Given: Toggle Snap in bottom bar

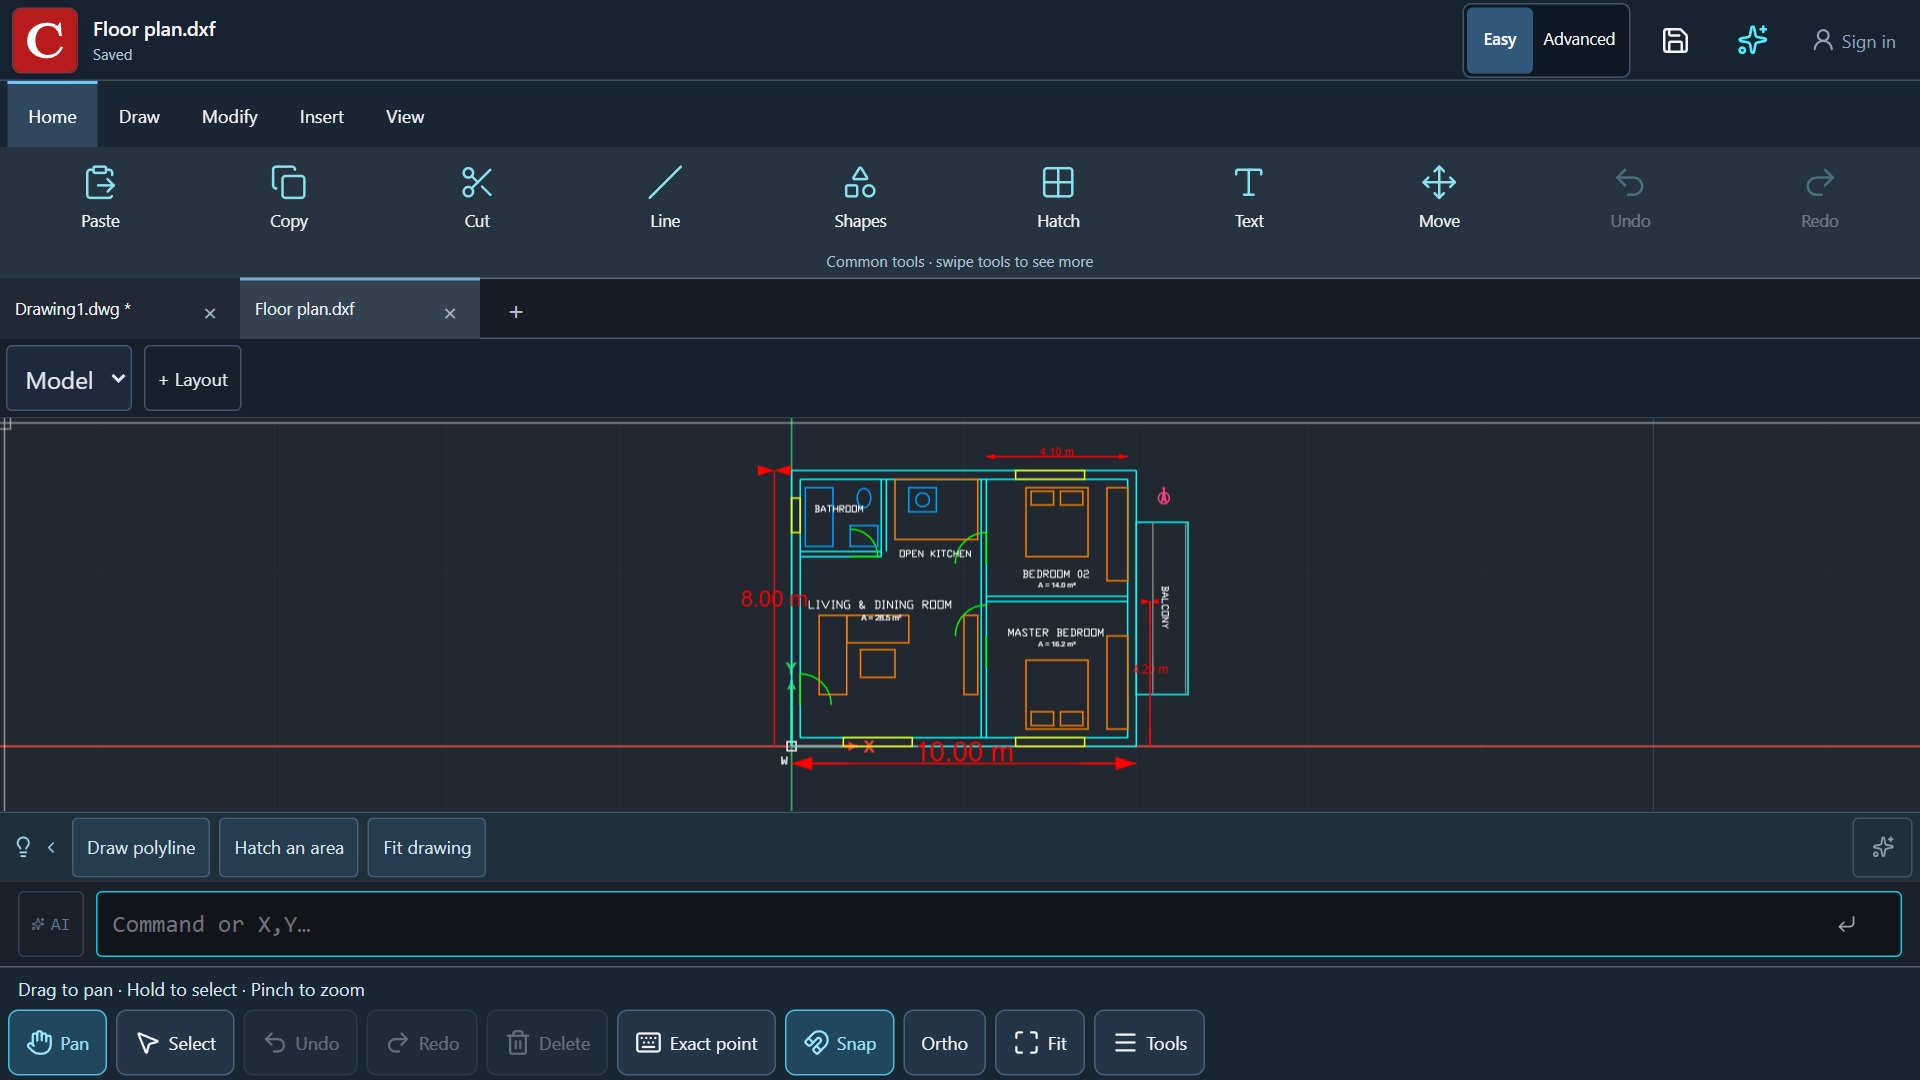Looking at the screenshot, I should coord(840,1043).
